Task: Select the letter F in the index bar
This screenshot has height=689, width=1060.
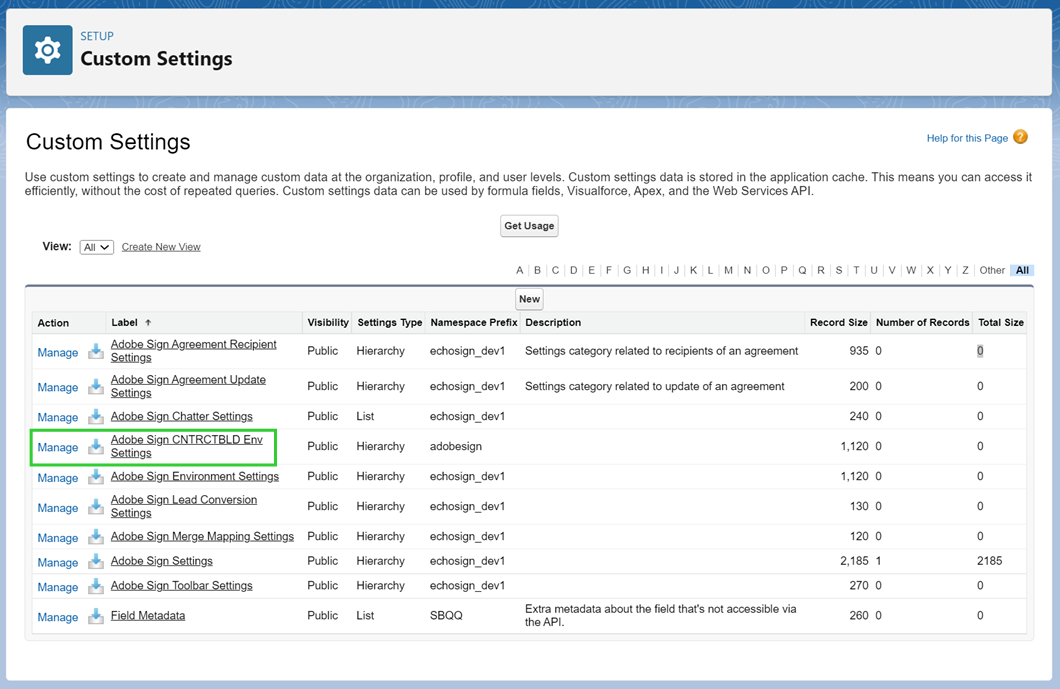Action: [608, 269]
